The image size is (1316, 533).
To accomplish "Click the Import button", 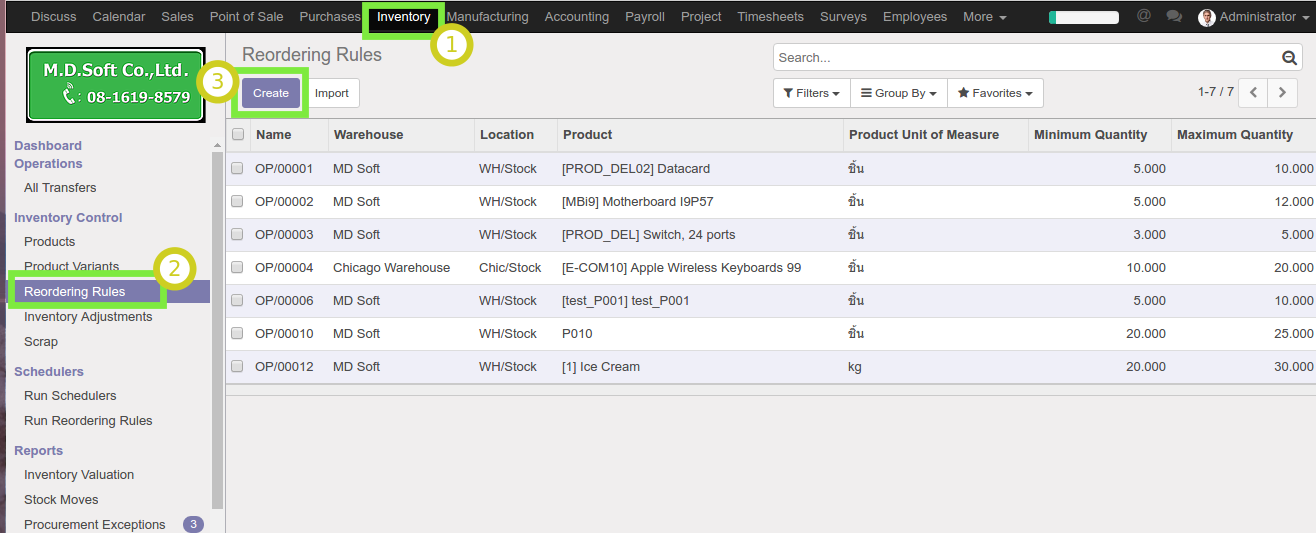I will (x=332, y=93).
